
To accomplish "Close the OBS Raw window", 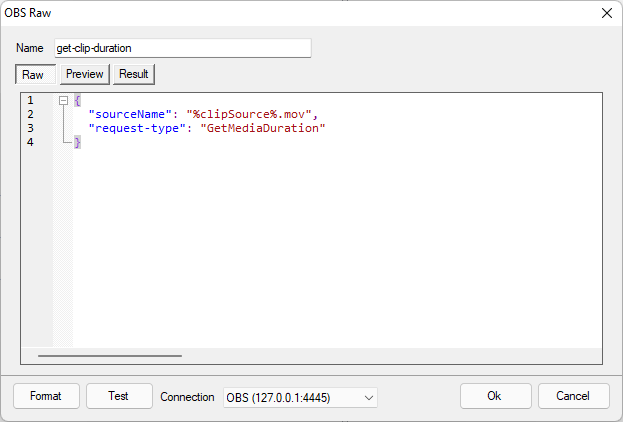I will point(605,13).
